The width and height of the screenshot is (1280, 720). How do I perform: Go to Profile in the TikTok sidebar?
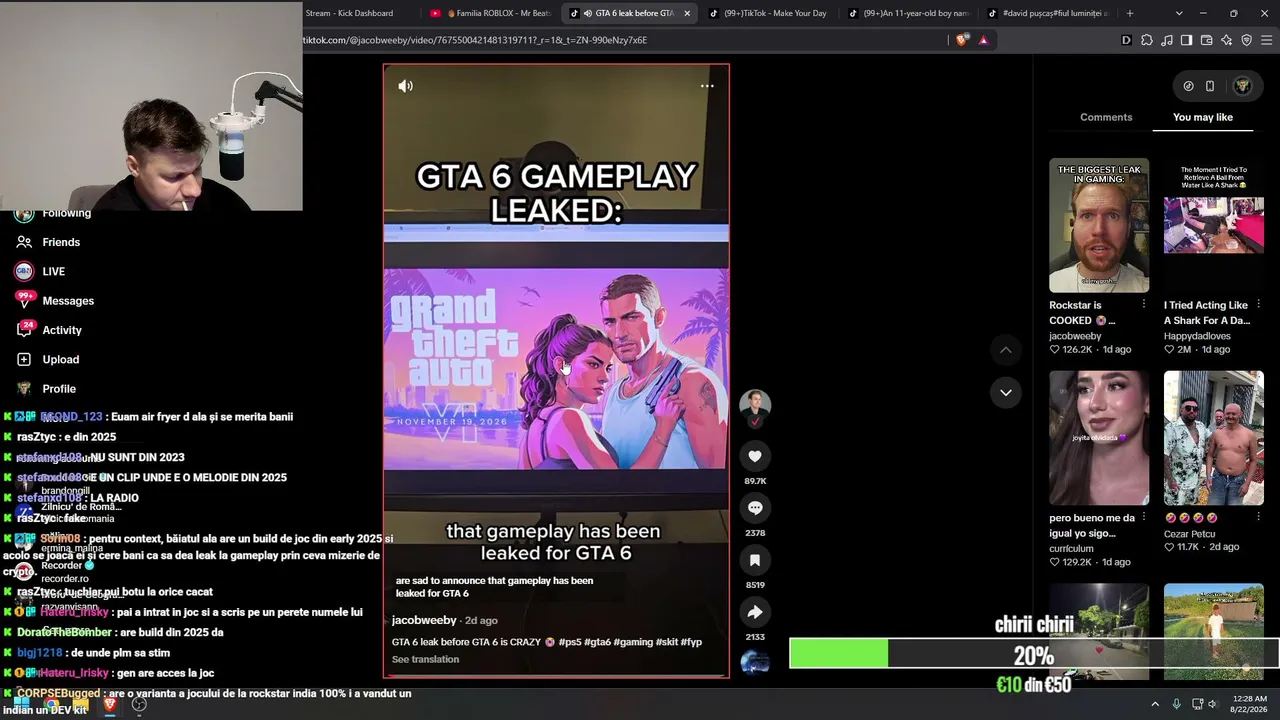(46, 389)
